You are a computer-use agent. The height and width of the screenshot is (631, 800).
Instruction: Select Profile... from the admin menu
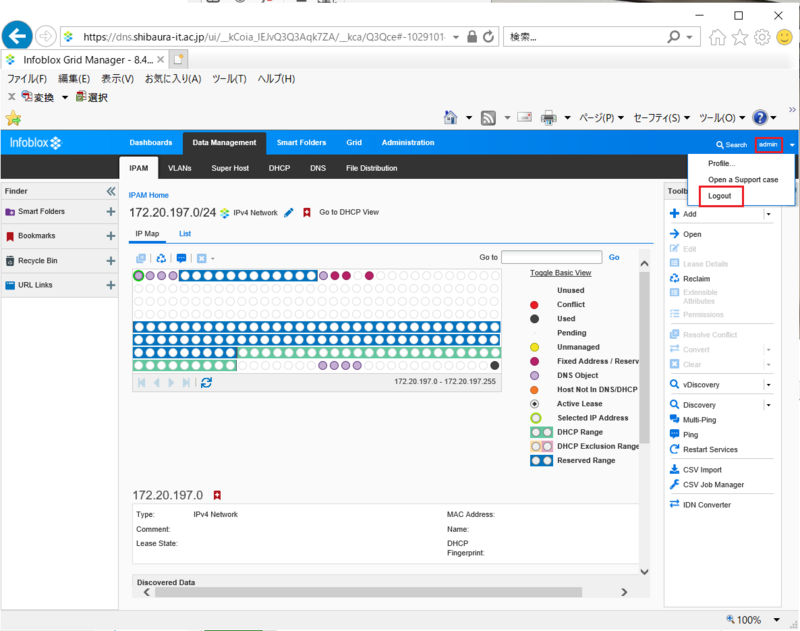pos(721,163)
